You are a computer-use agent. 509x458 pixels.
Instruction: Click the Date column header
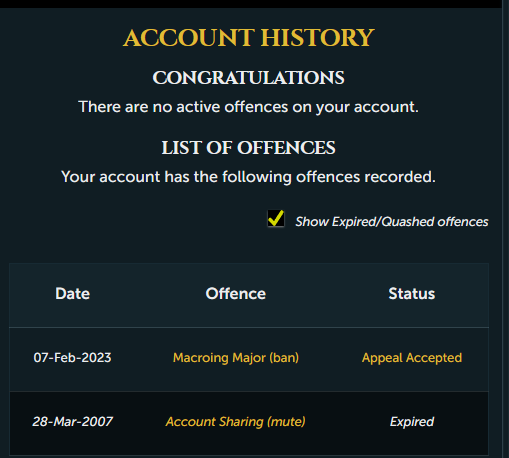pyautogui.click(x=72, y=294)
